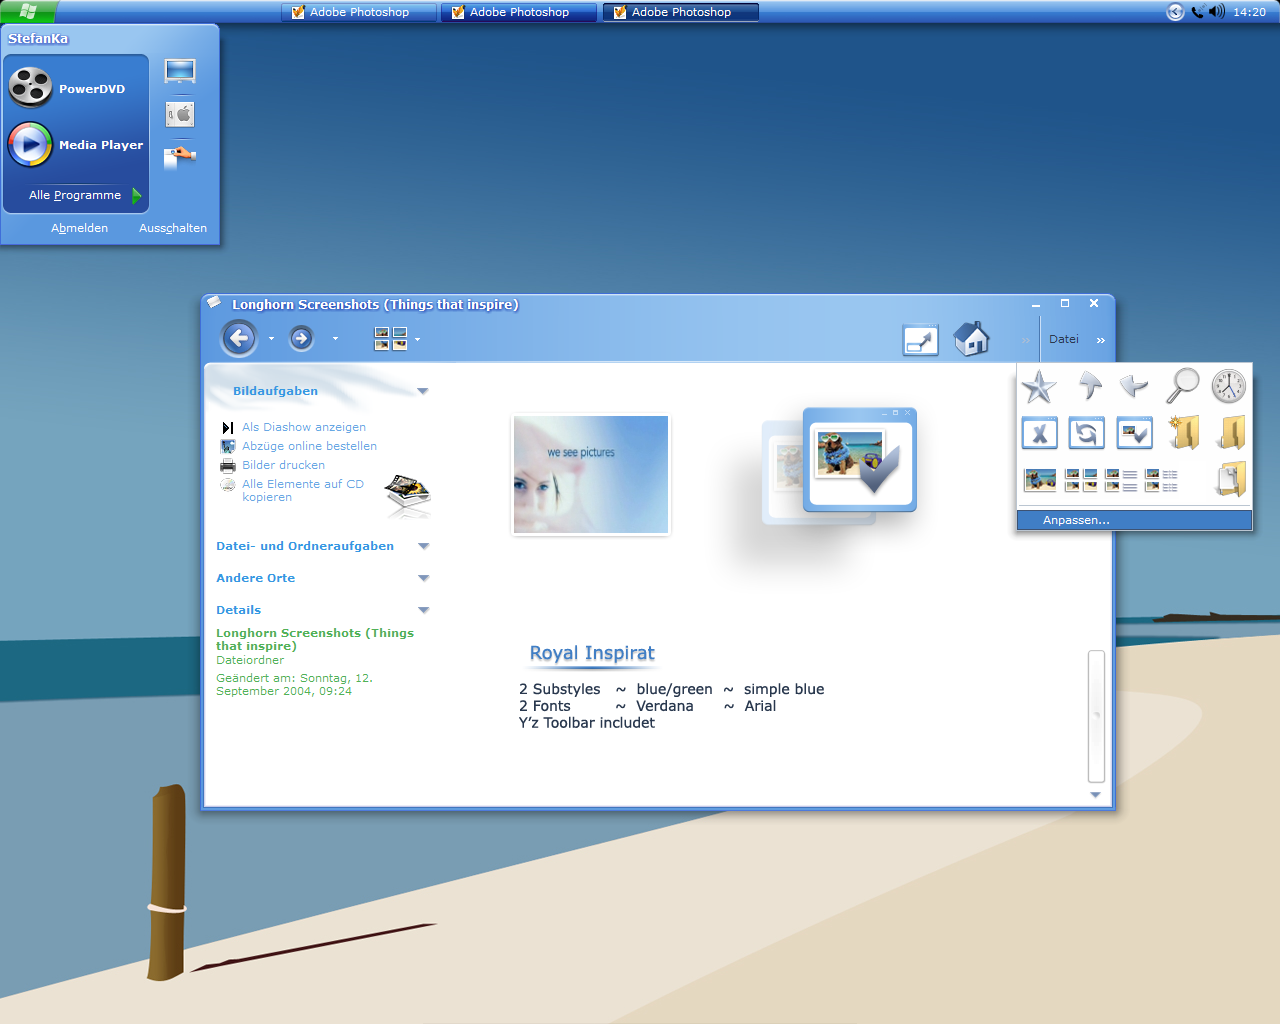
Task: Open the Search magnifier icon
Action: (1183, 385)
